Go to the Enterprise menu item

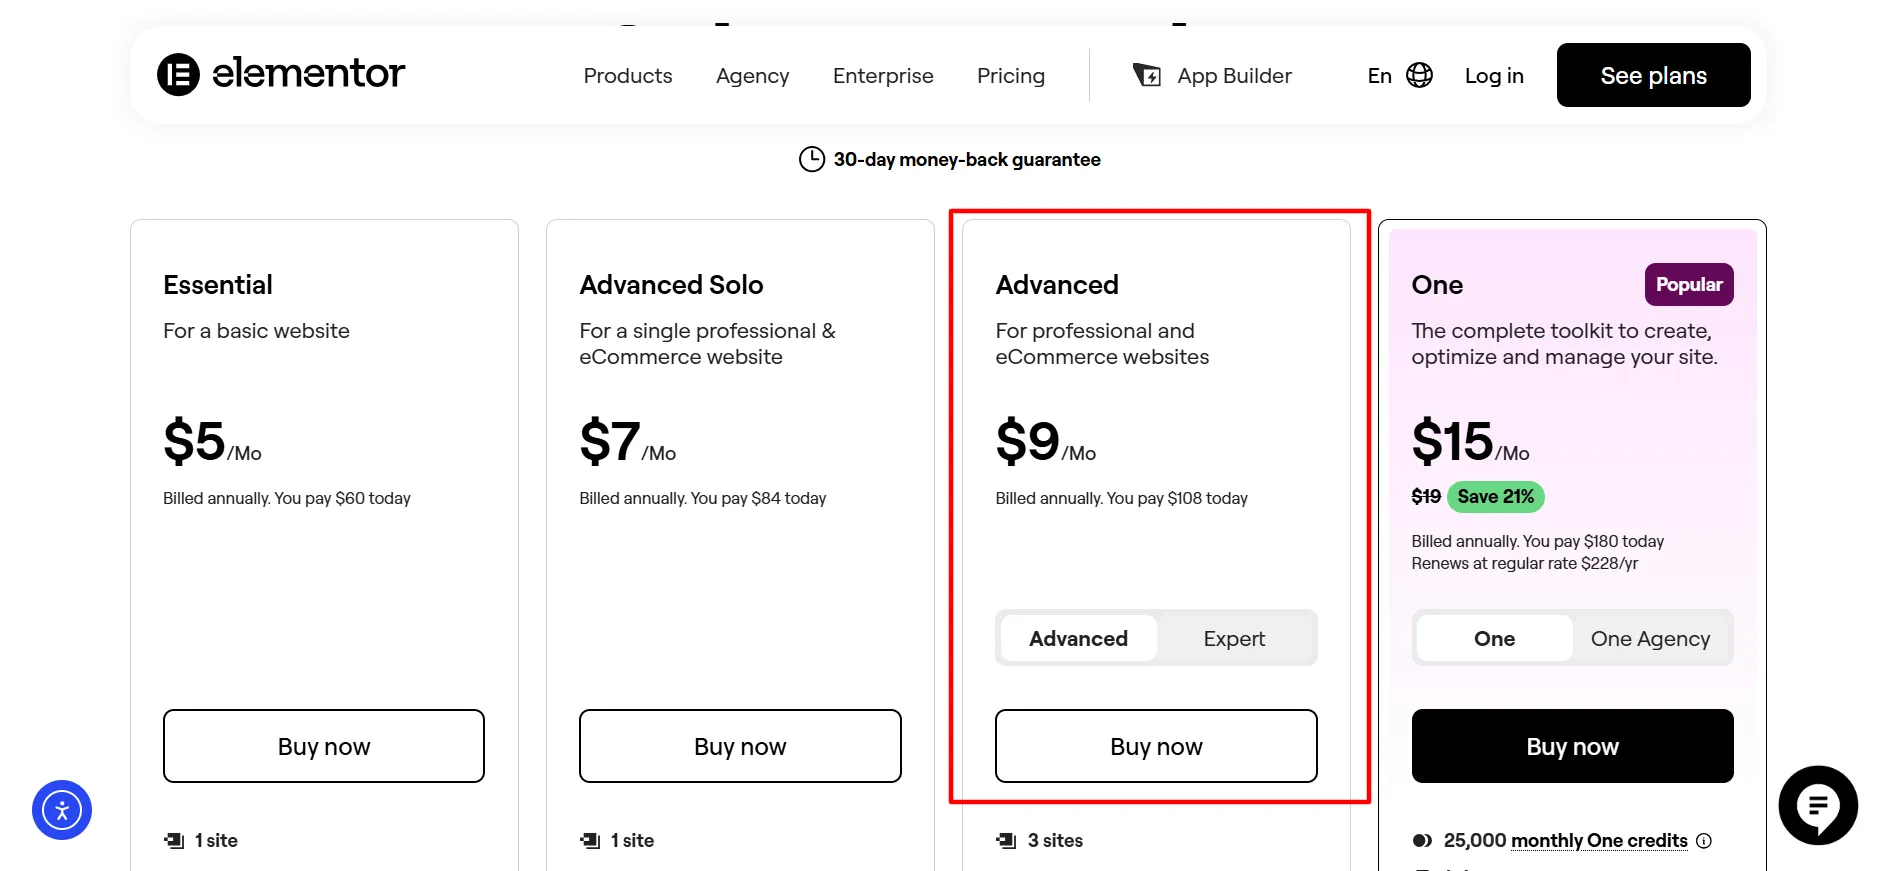click(x=883, y=76)
